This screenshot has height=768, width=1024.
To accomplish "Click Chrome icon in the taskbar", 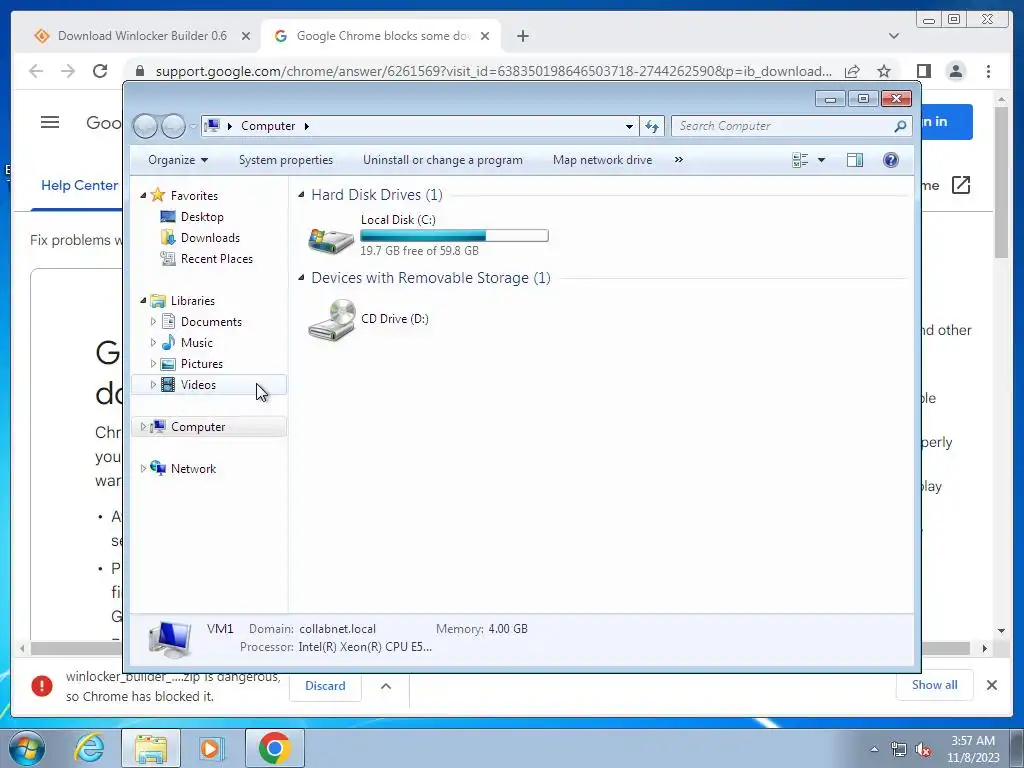I will [x=274, y=748].
